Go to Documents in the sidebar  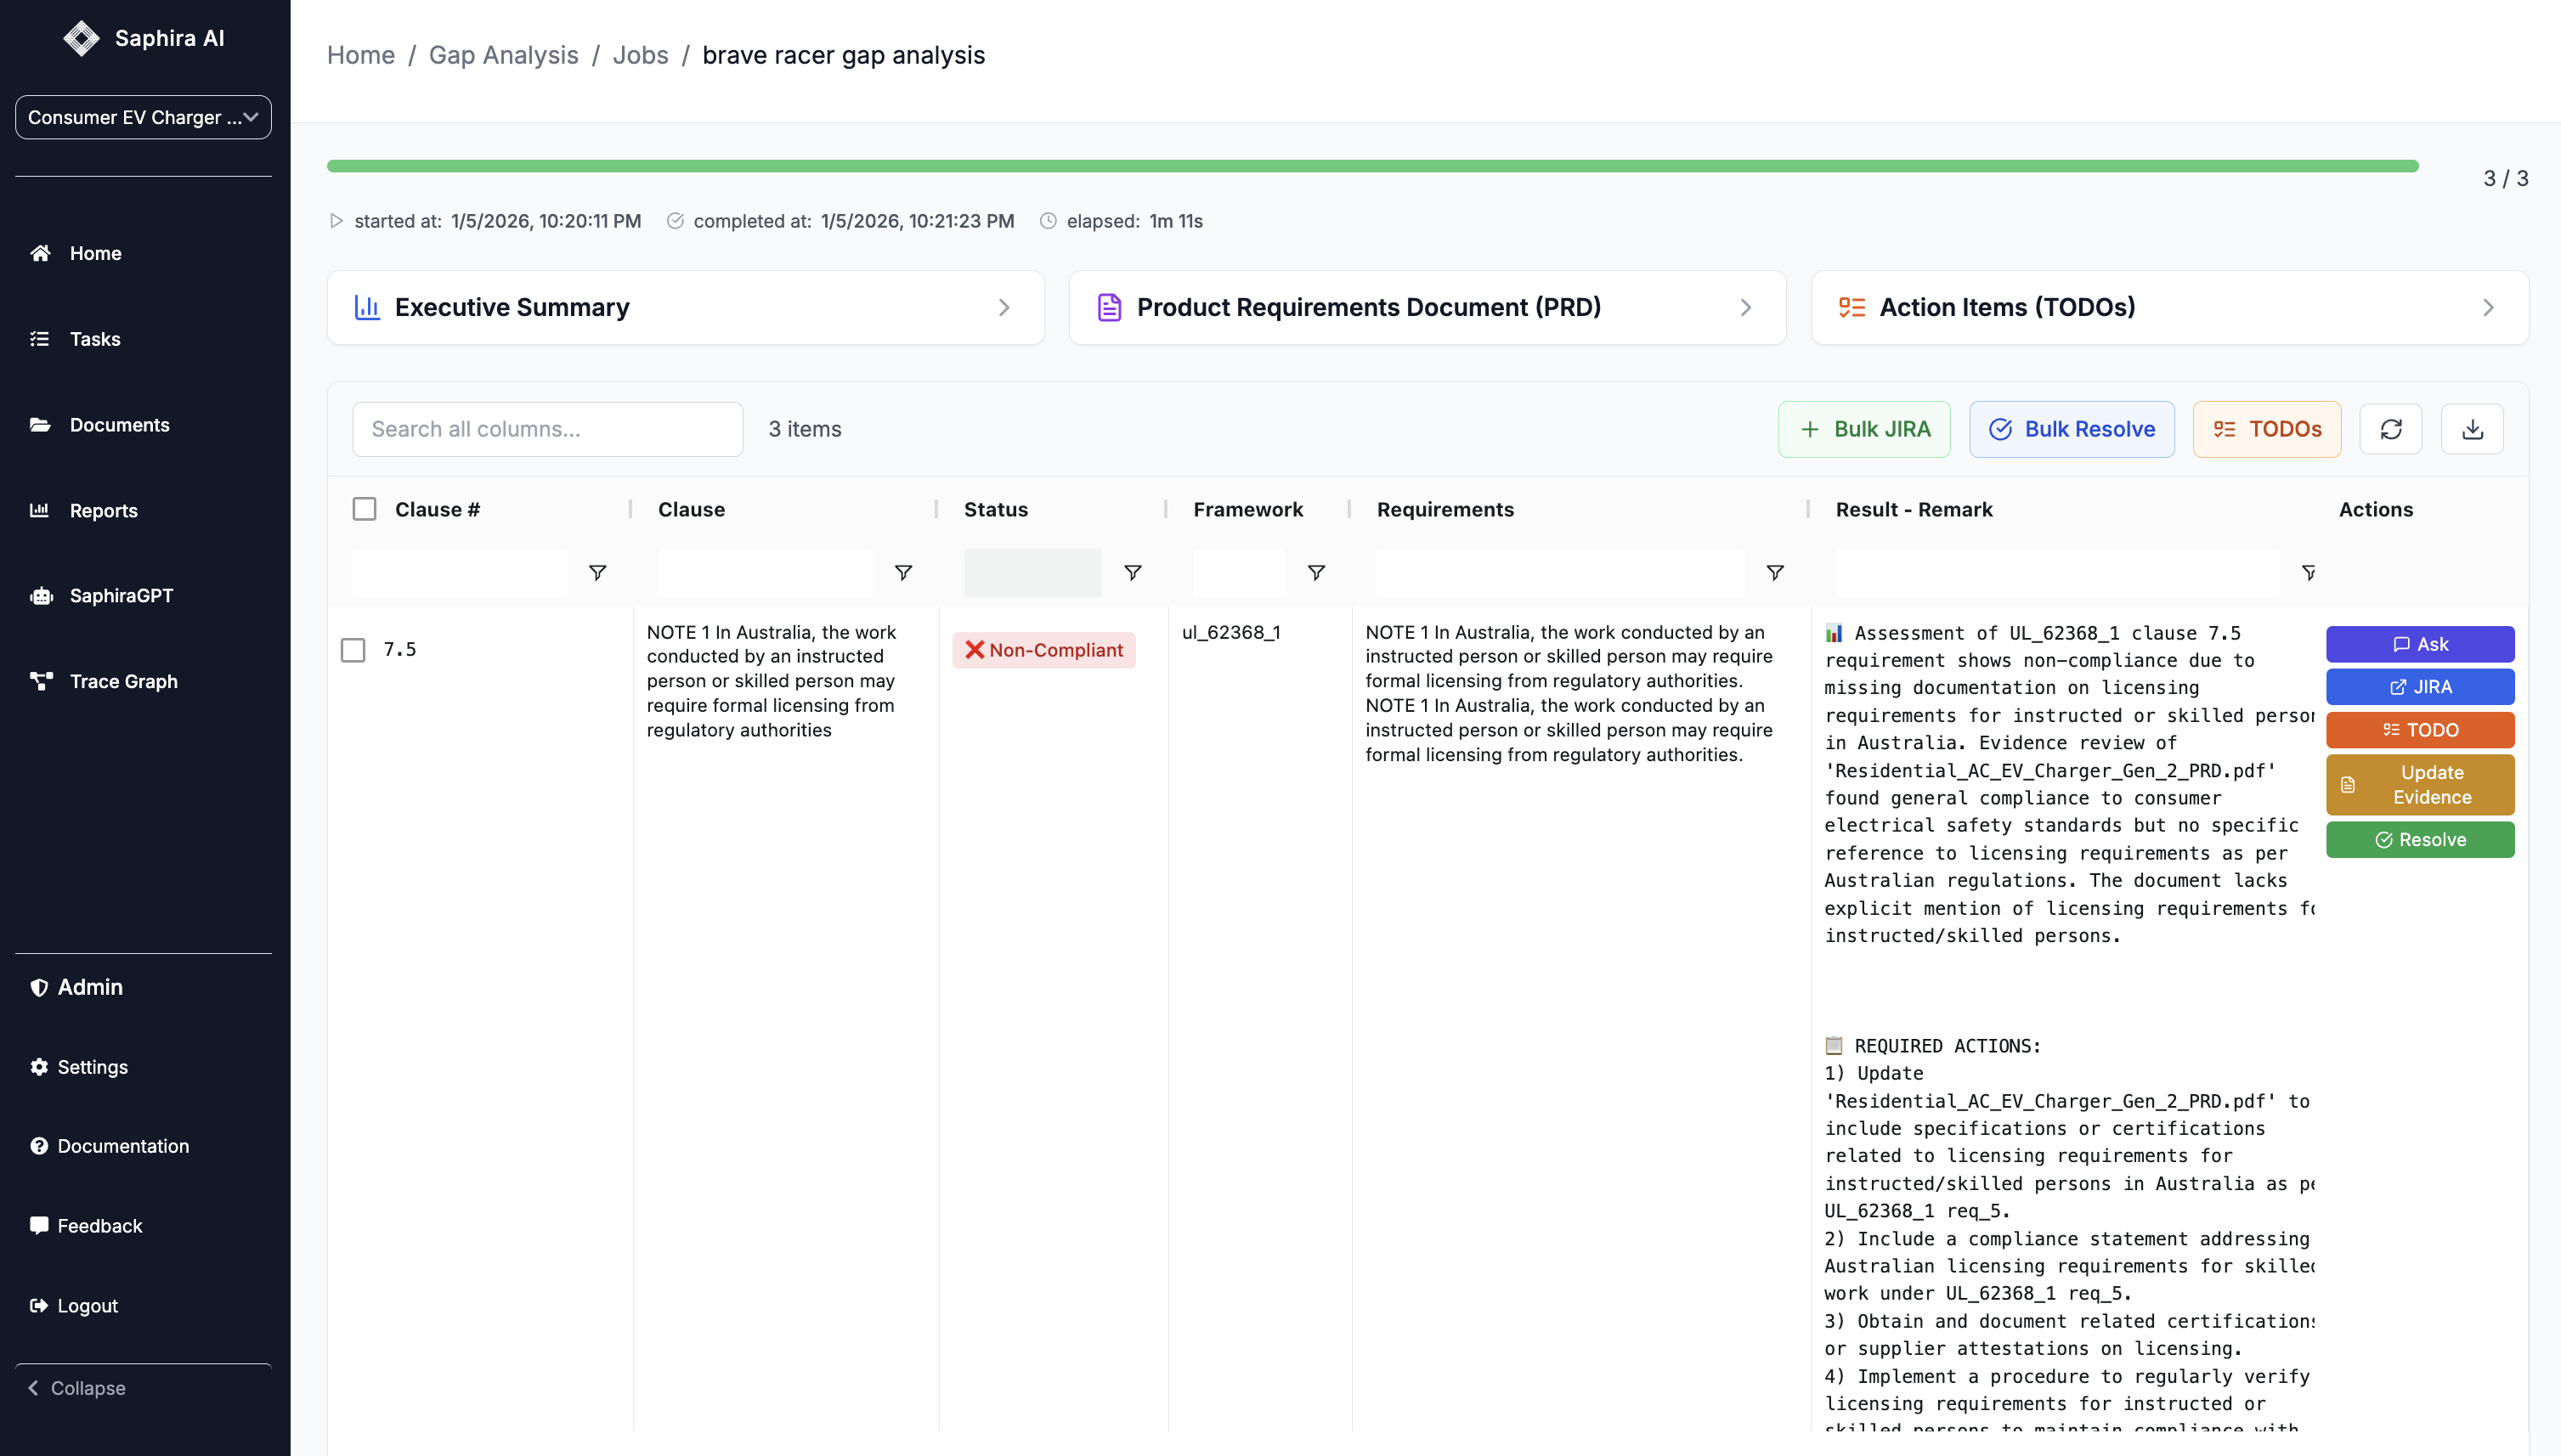point(119,425)
